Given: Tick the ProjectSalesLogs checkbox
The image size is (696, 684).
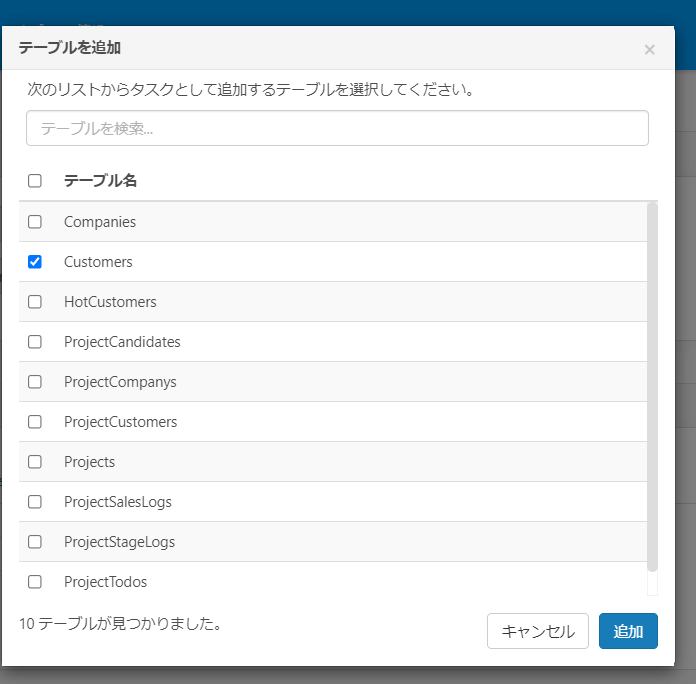Looking at the screenshot, I should click(35, 502).
